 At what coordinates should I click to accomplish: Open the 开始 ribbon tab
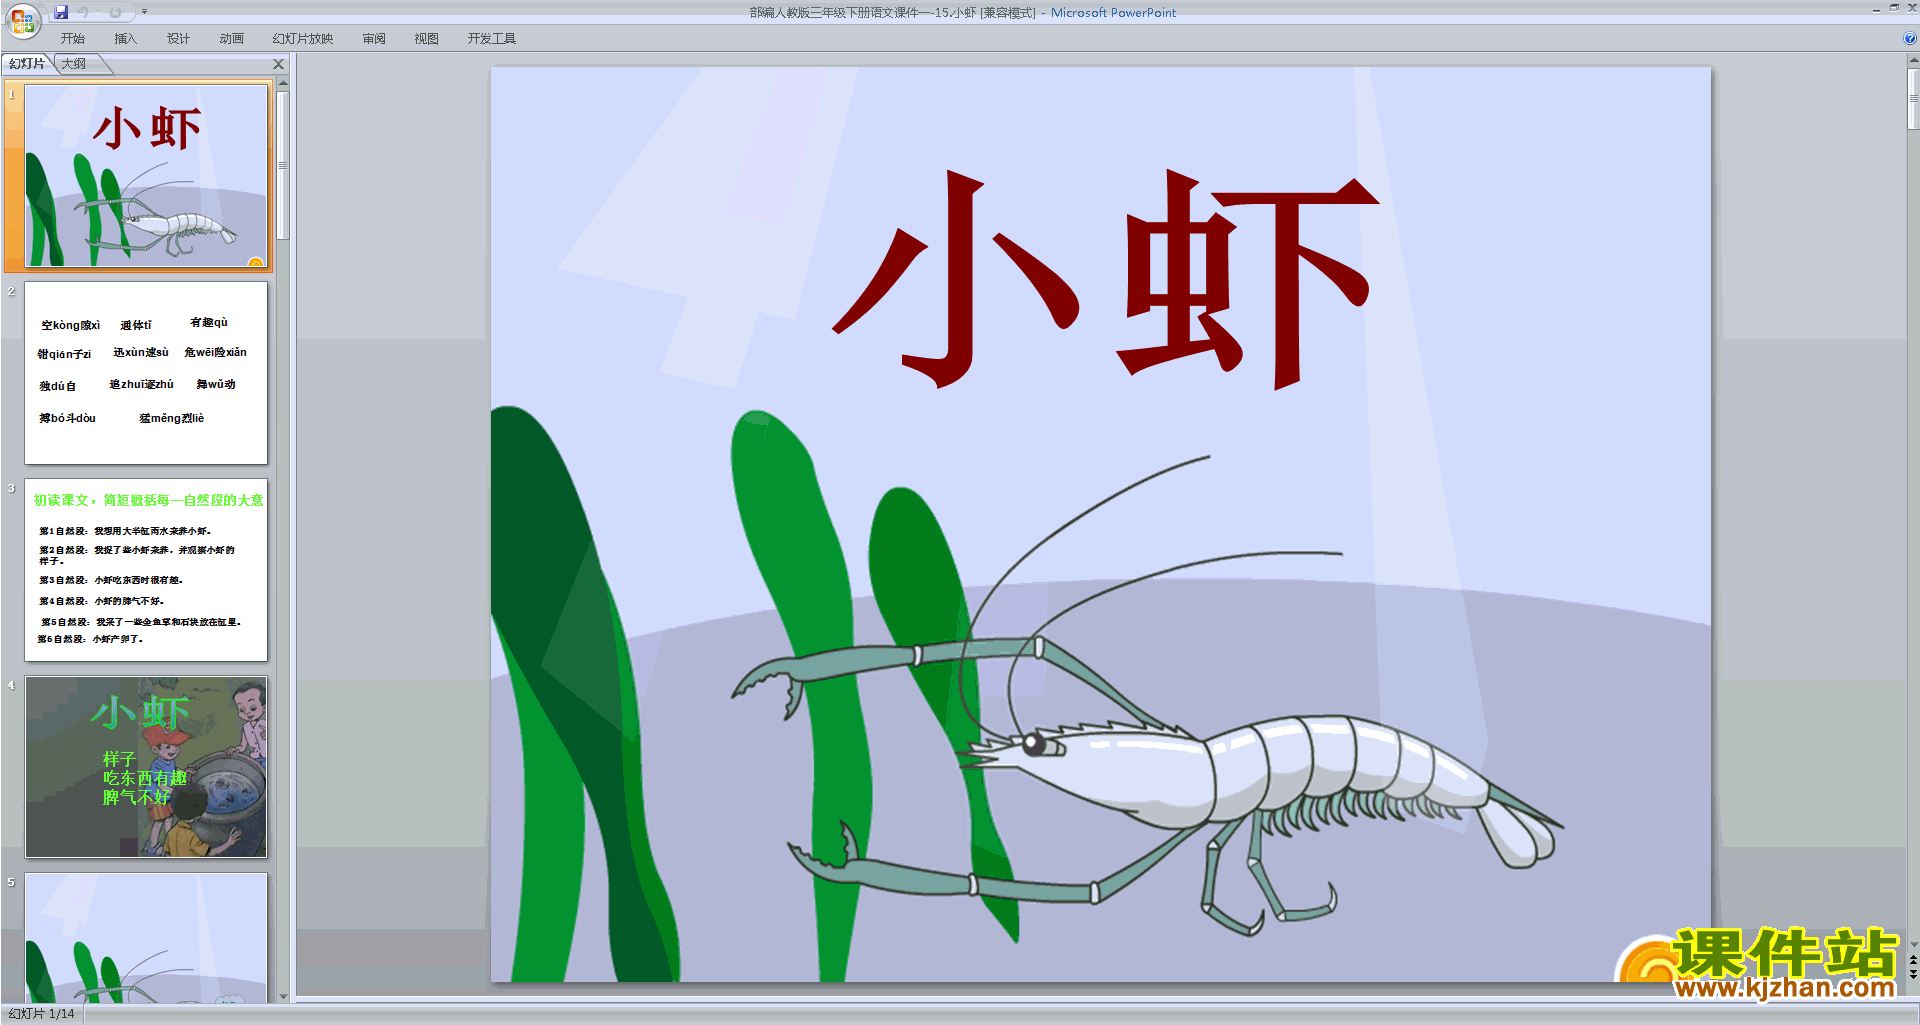(72, 39)
